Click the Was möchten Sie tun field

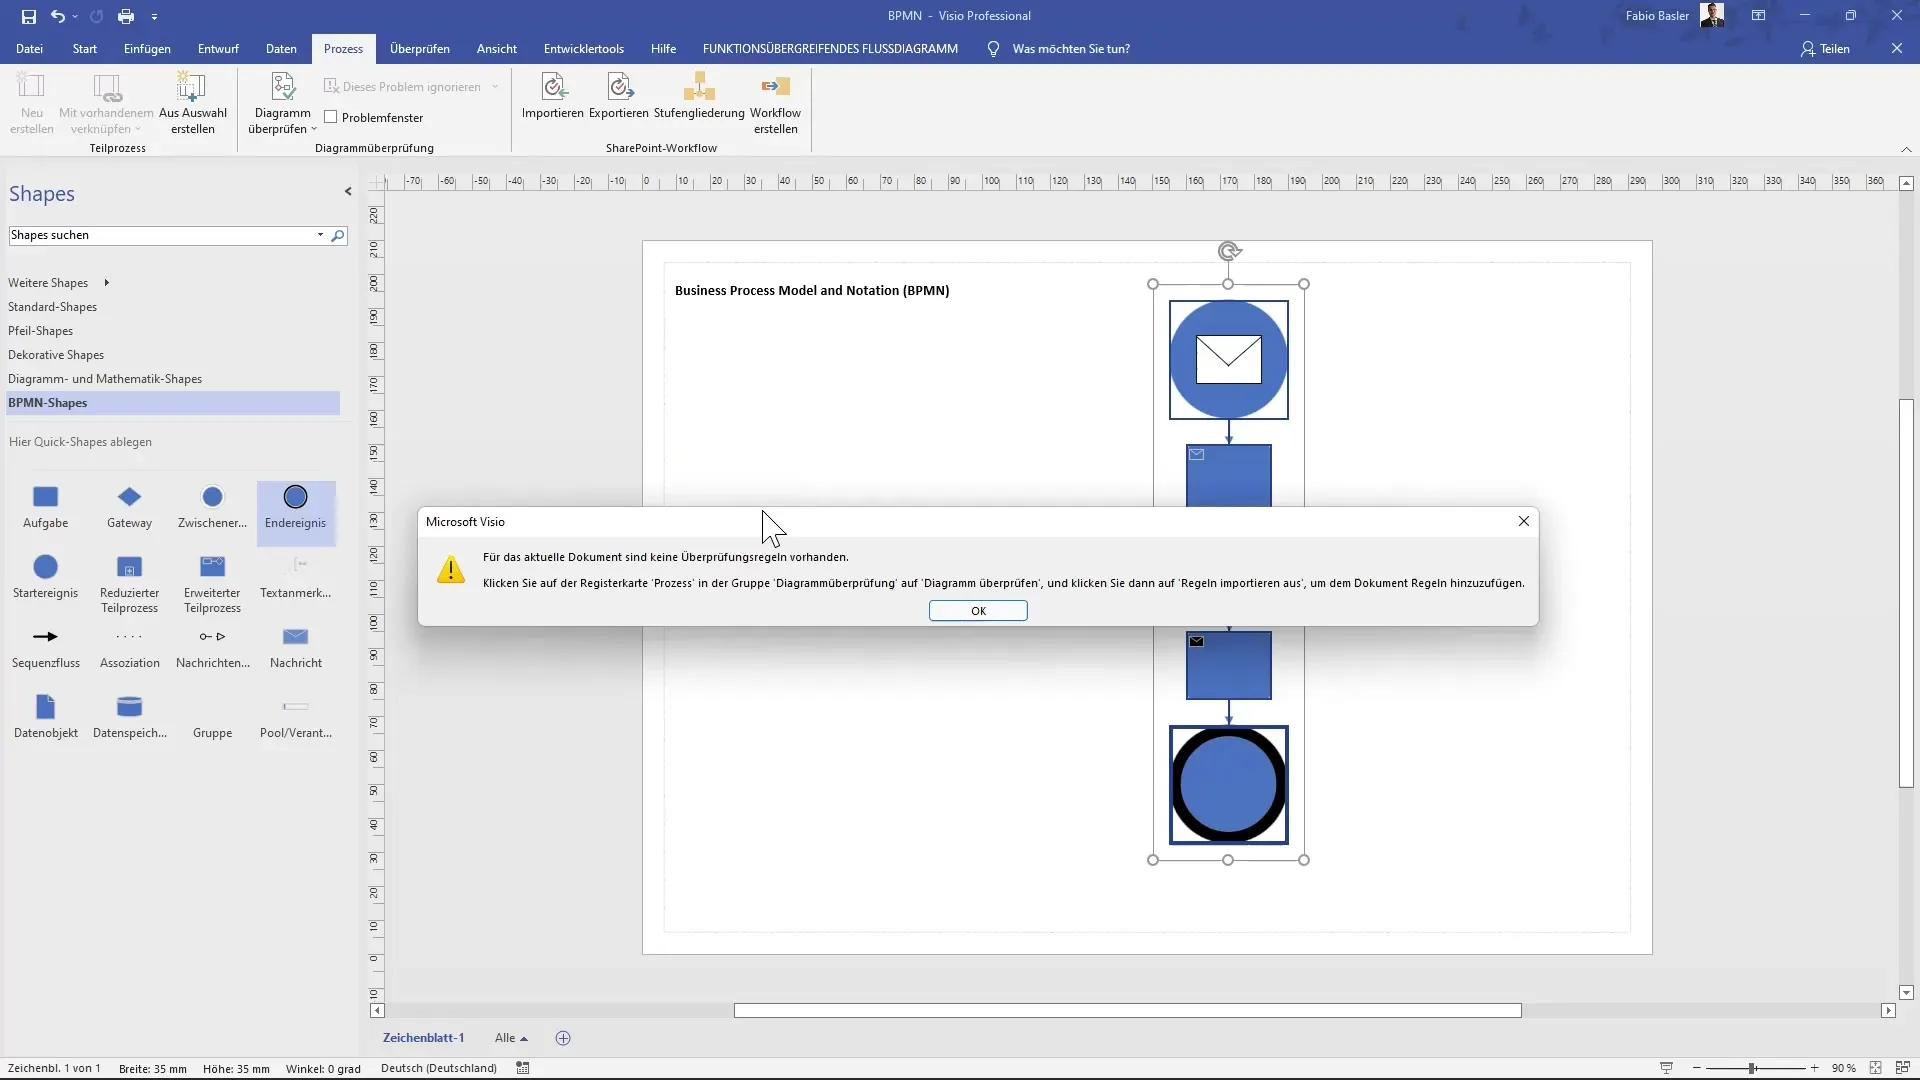[x=1071, y=49]
